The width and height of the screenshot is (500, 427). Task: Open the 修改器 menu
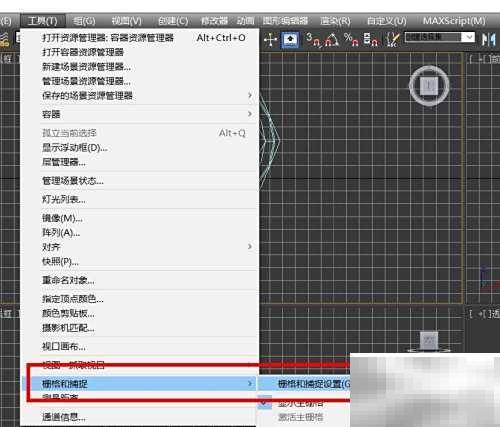(x=214, y=21)
